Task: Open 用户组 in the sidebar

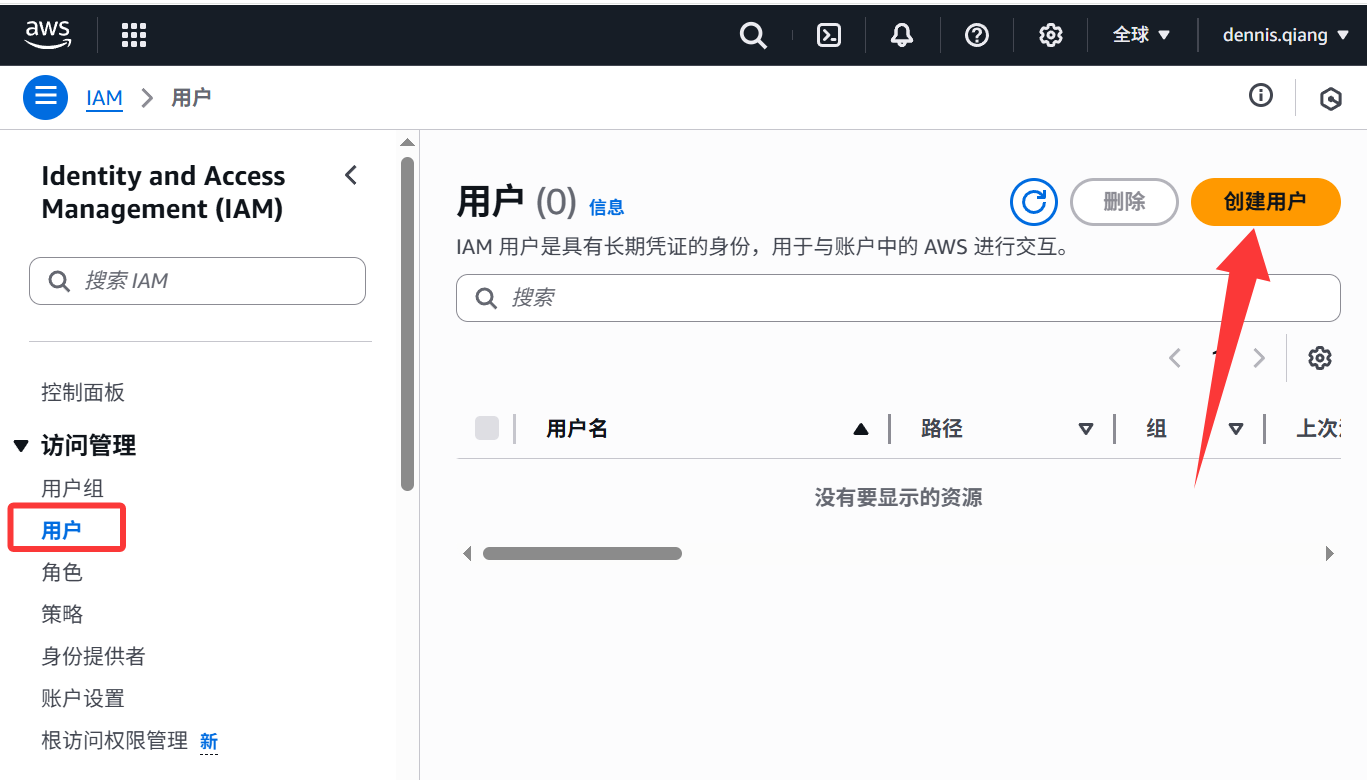Action: point(72,488)
